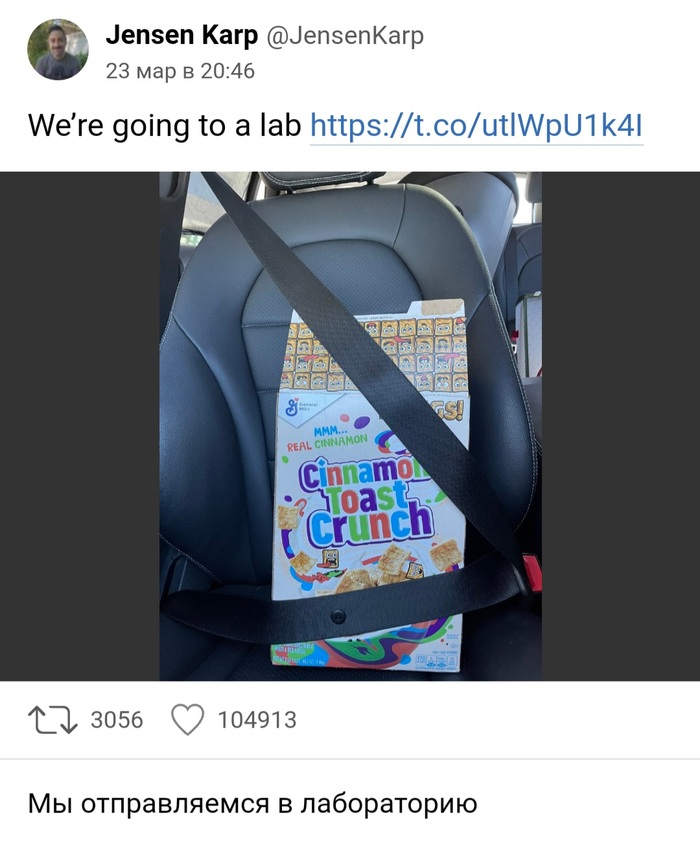Open Jensen Karp's profile avatar
700x854 pixels.
58,50
